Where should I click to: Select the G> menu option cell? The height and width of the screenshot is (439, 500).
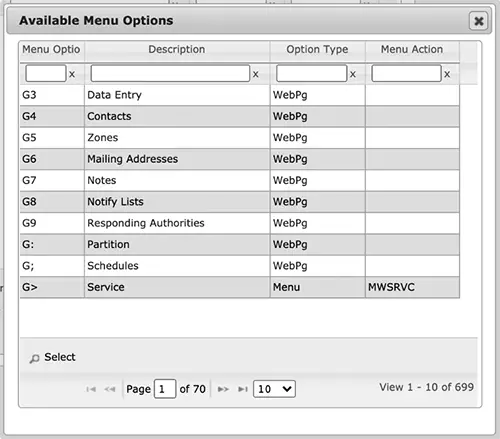point(52,287)
